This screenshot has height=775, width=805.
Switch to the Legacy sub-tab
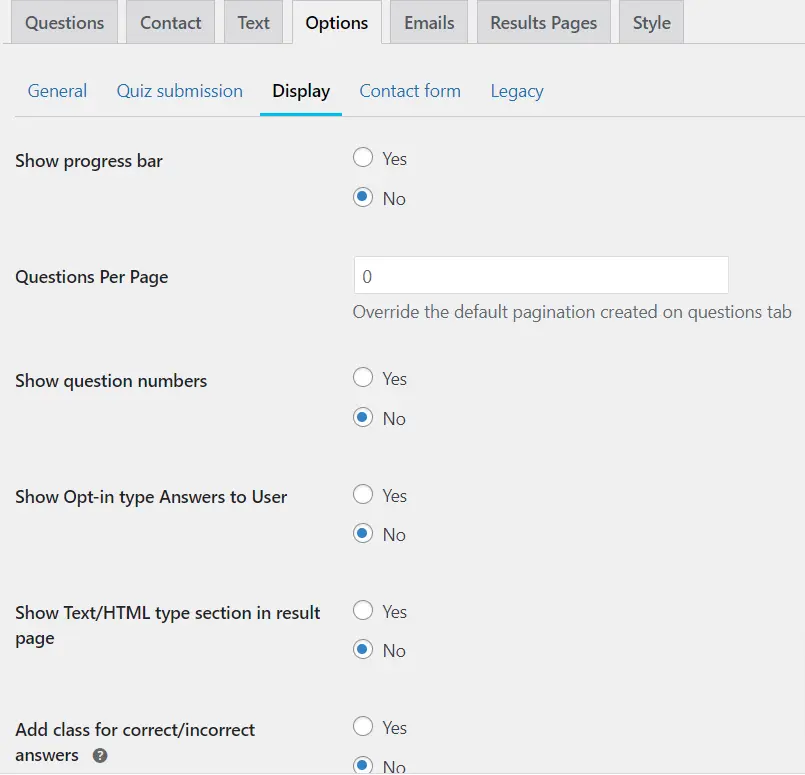point(517,91)
